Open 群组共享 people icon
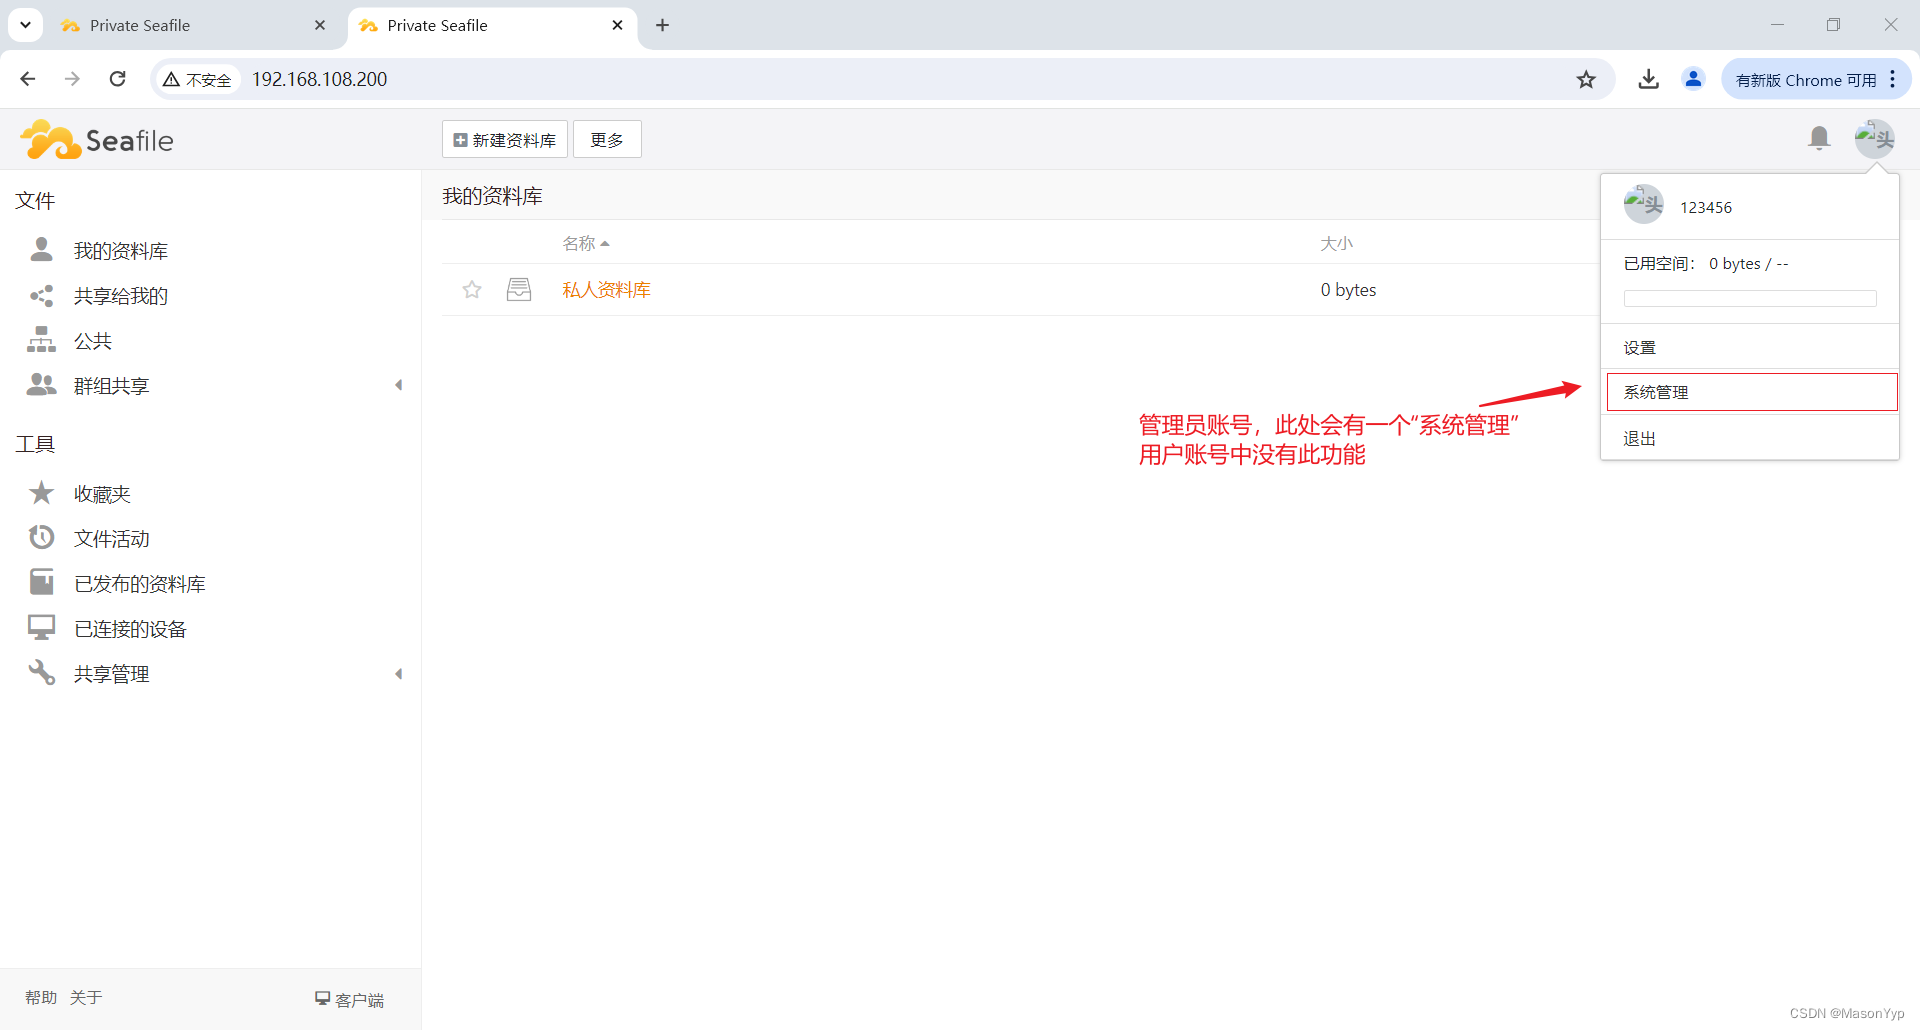 coord(41,385)
